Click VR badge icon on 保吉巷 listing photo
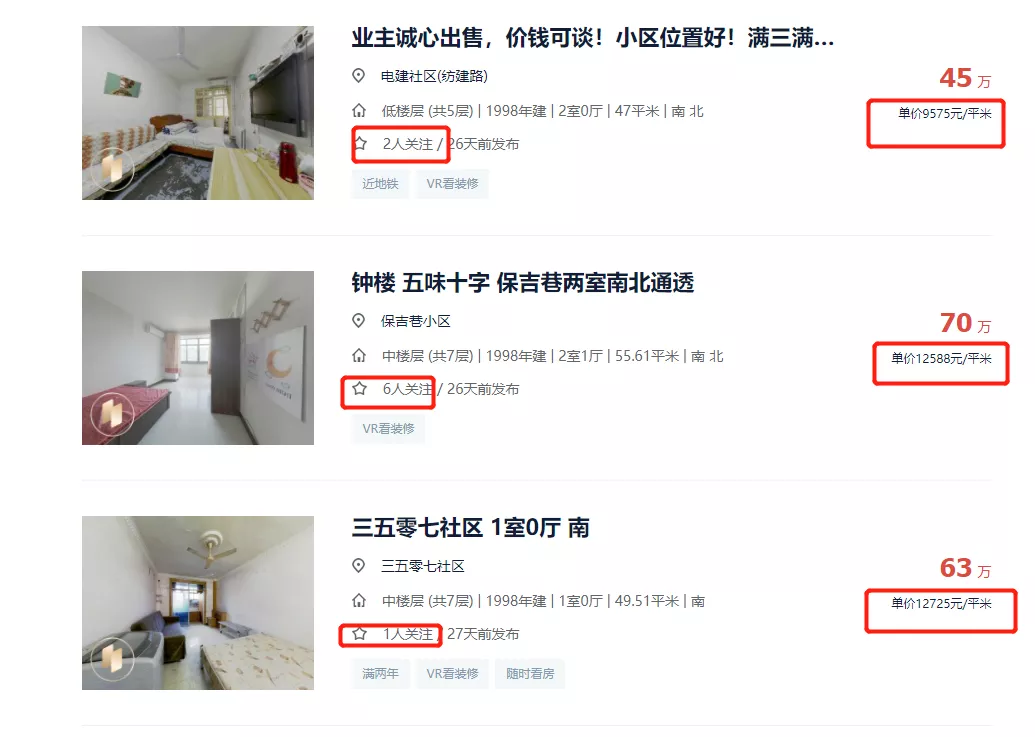Screen dimensions: 1035x737 click(112, 414)
